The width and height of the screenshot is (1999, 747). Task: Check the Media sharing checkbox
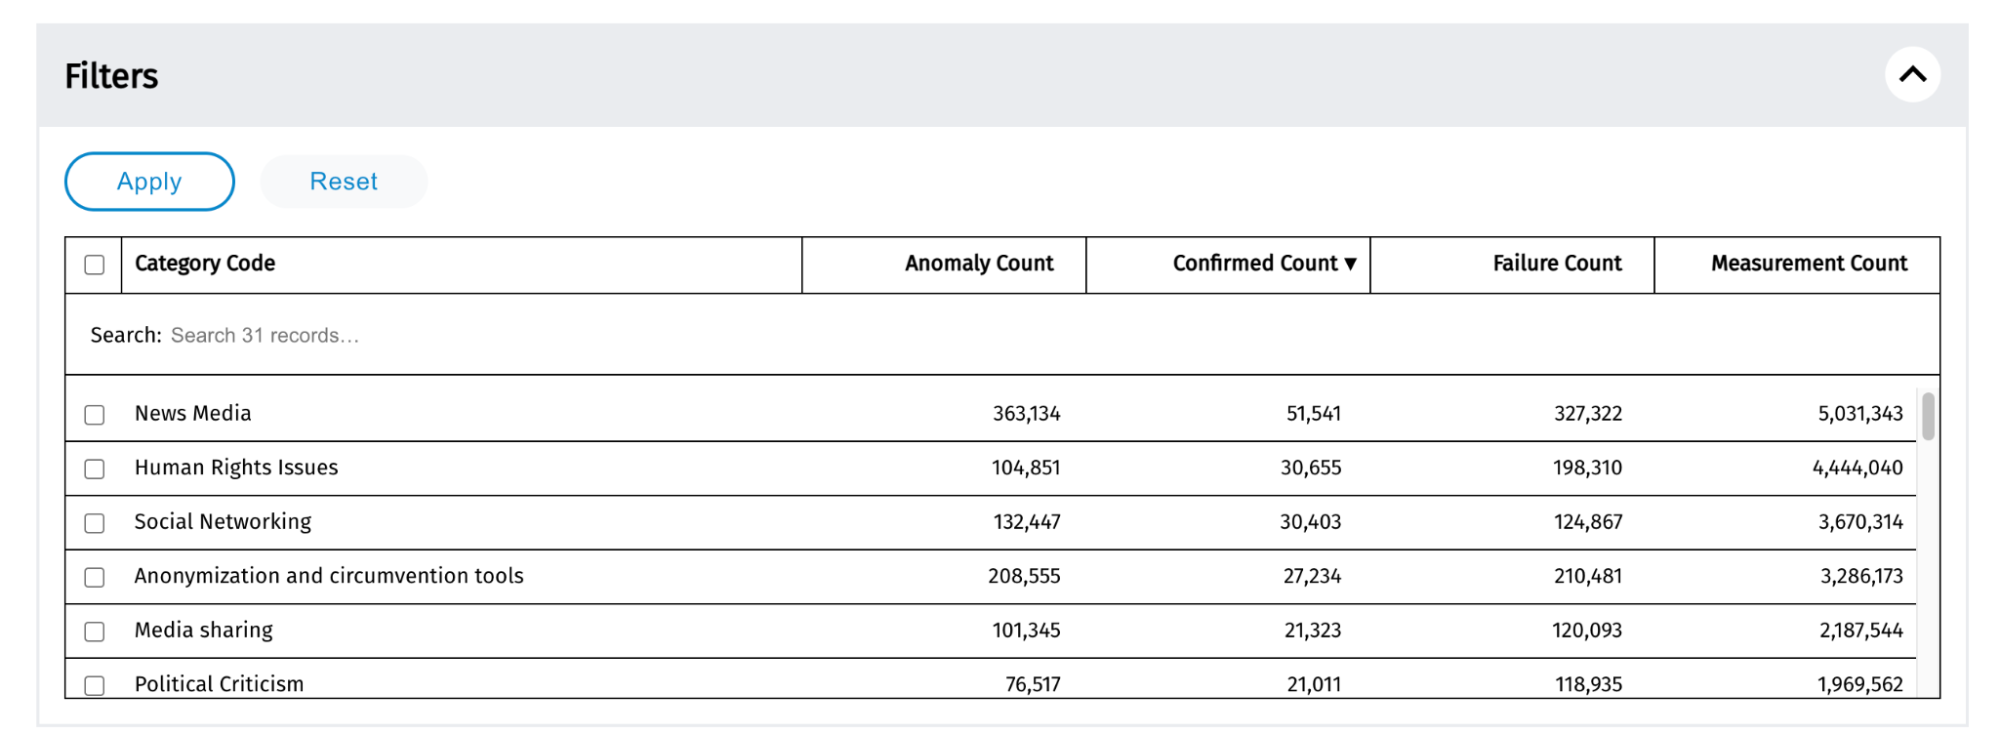coord(95,631)
